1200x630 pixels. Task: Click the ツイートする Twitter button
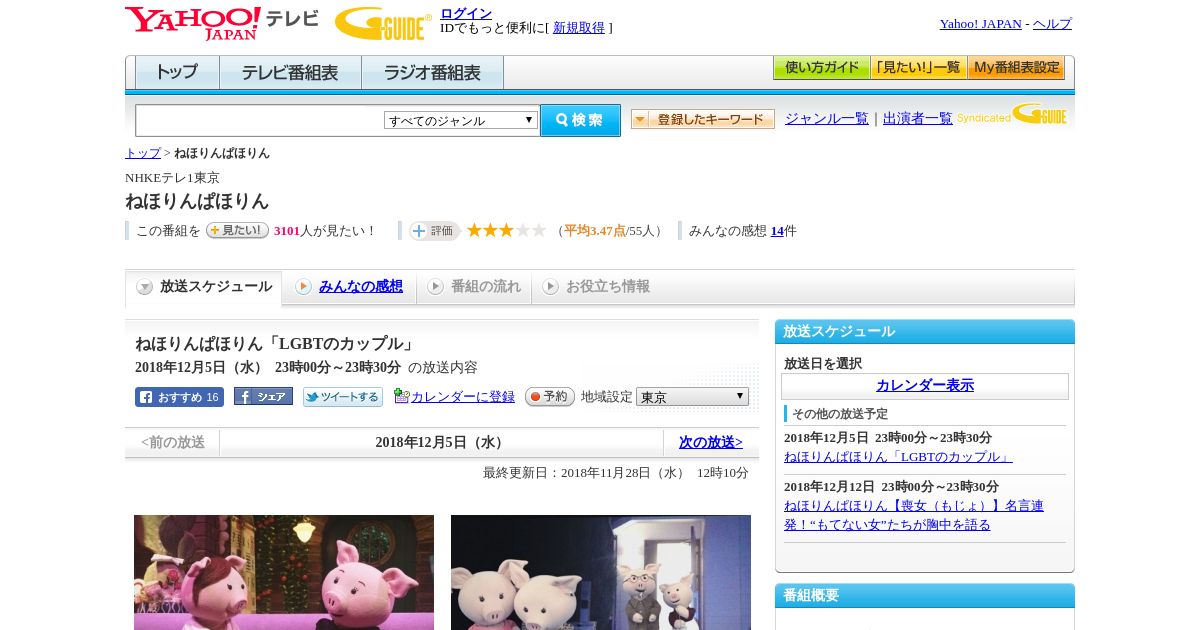(x=343, y=397)
